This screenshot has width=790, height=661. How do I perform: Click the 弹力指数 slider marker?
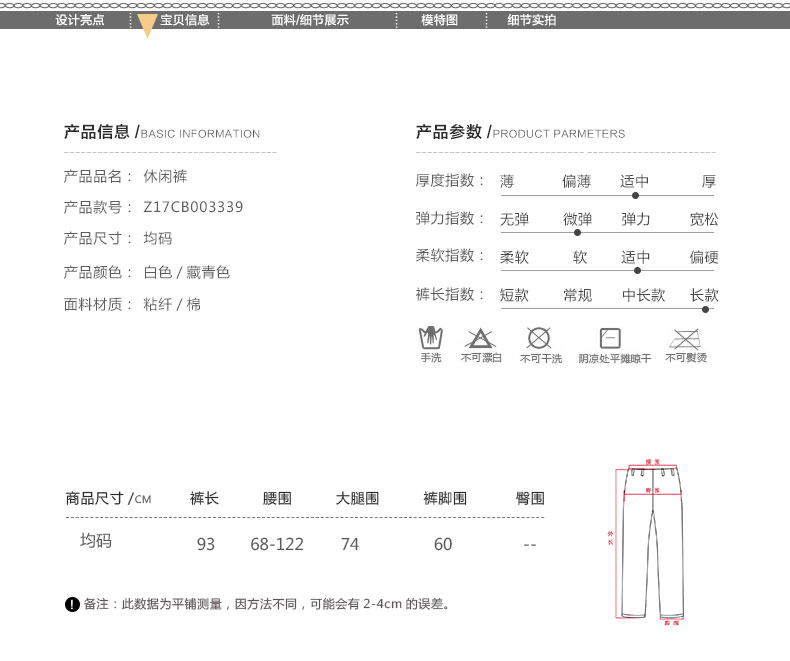(577, 232)
